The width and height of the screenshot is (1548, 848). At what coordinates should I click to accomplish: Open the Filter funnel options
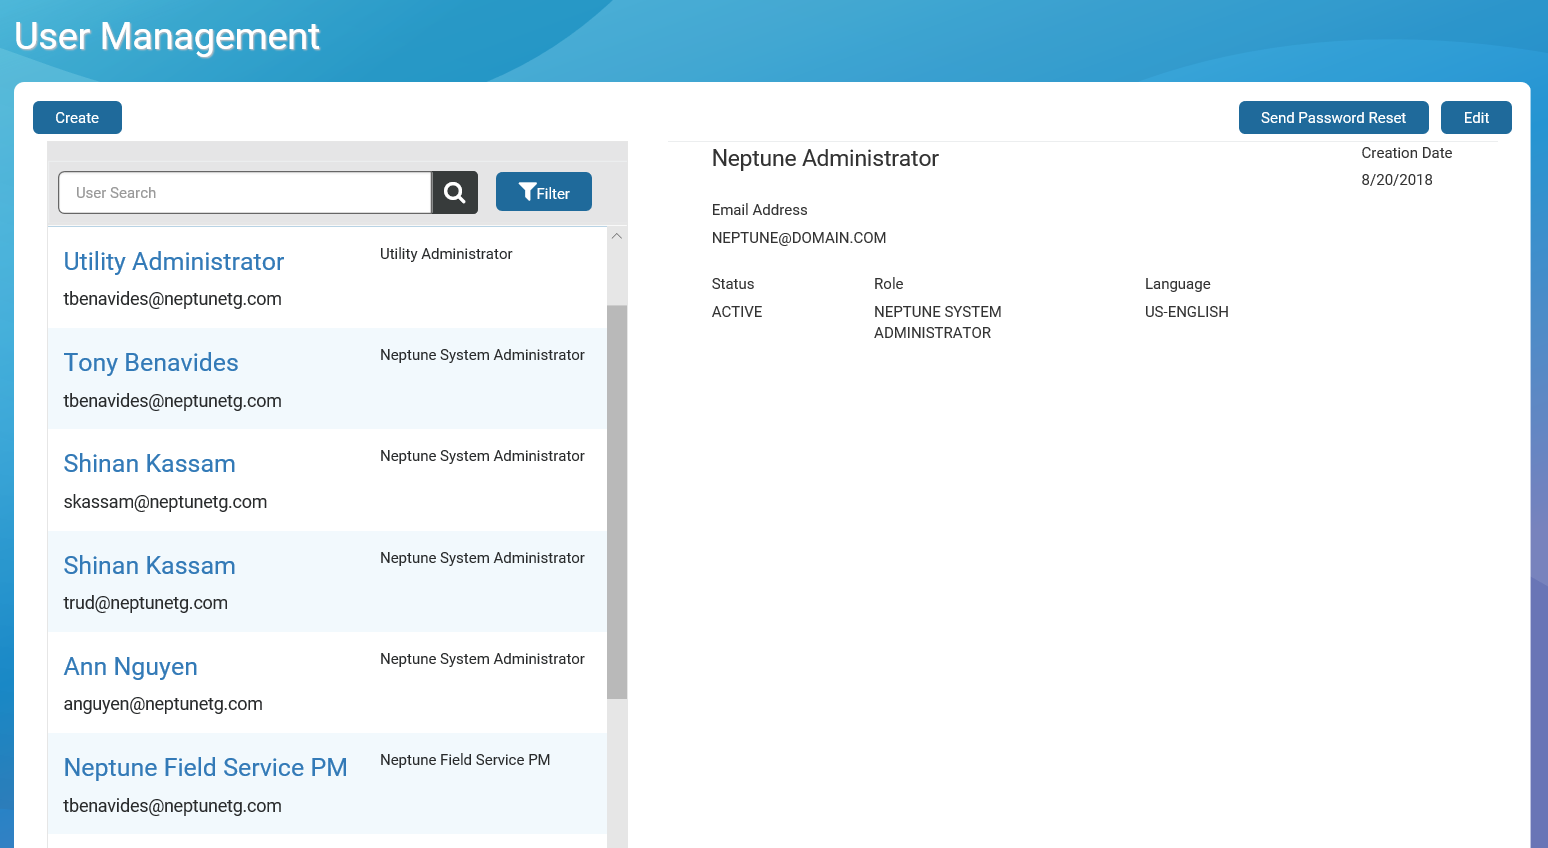click(x=543, y=192)
